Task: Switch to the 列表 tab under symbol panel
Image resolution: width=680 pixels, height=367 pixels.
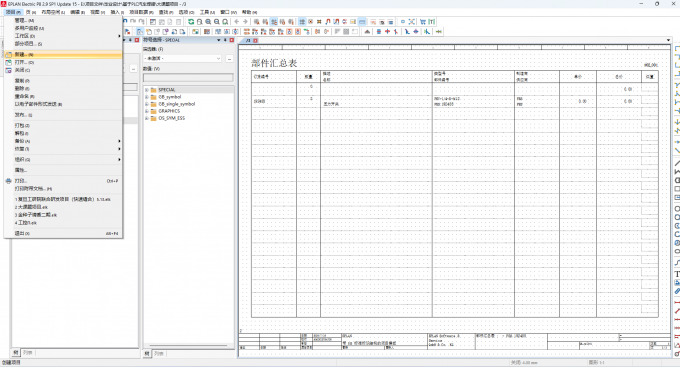Action: [x=159, y=354]
